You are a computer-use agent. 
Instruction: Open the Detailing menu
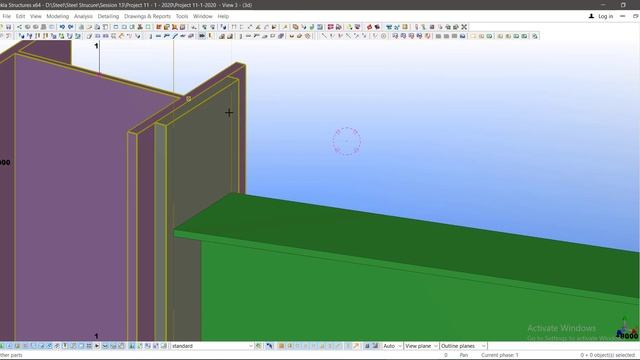(x=108, y=16)
